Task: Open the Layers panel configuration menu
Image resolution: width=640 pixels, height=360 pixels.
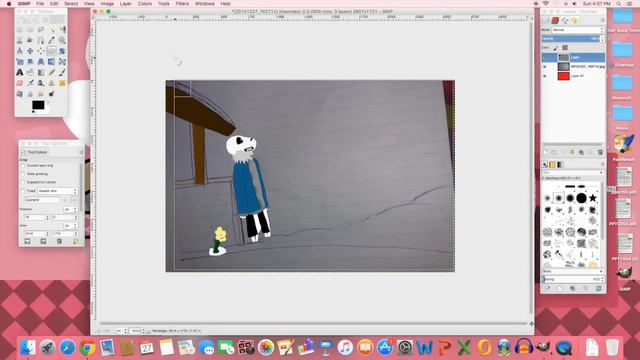Action: [x=602, y=20]
